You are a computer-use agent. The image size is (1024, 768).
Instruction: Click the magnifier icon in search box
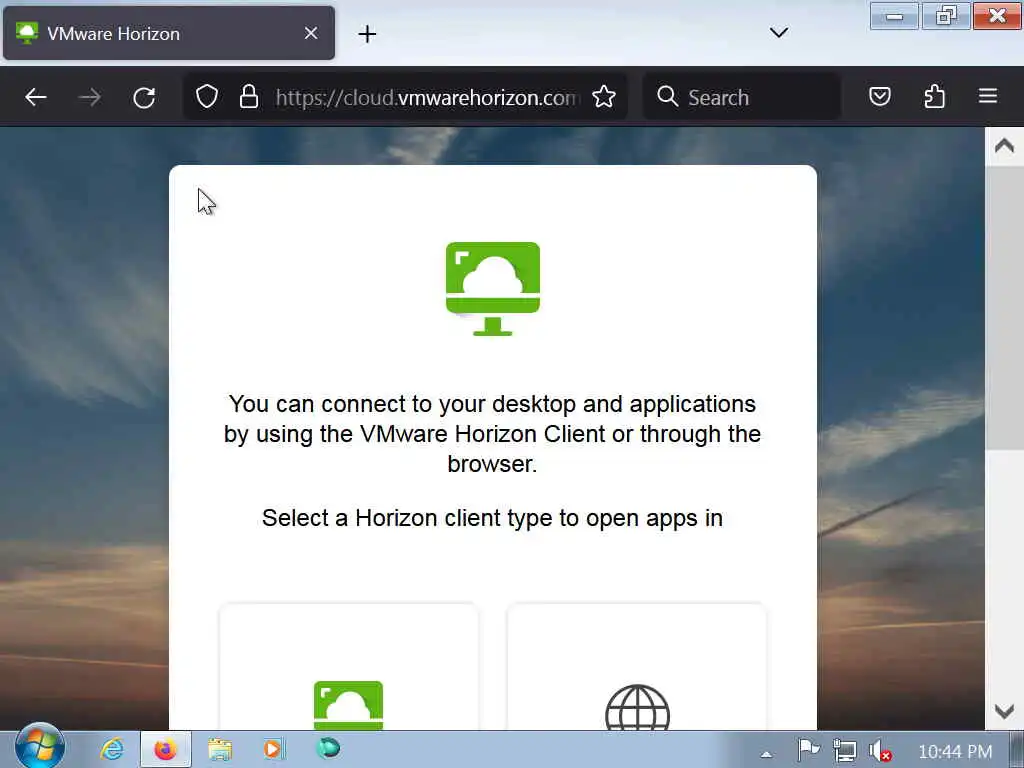point(667,96)
